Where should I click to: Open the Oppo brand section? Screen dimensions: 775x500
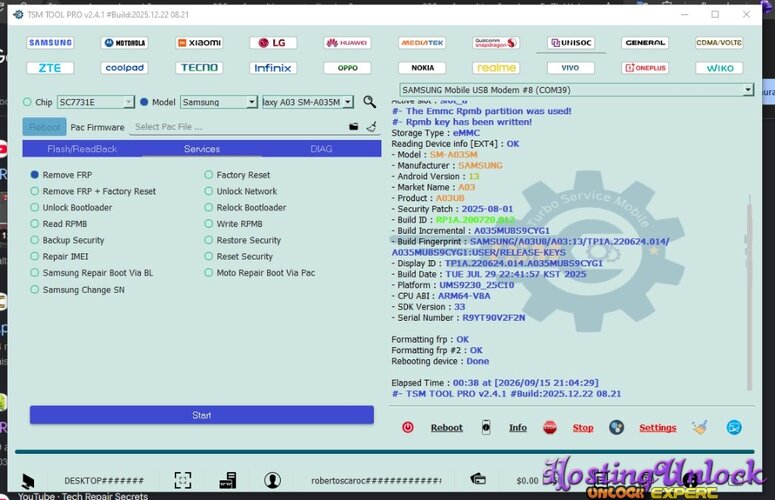[347, 68]
